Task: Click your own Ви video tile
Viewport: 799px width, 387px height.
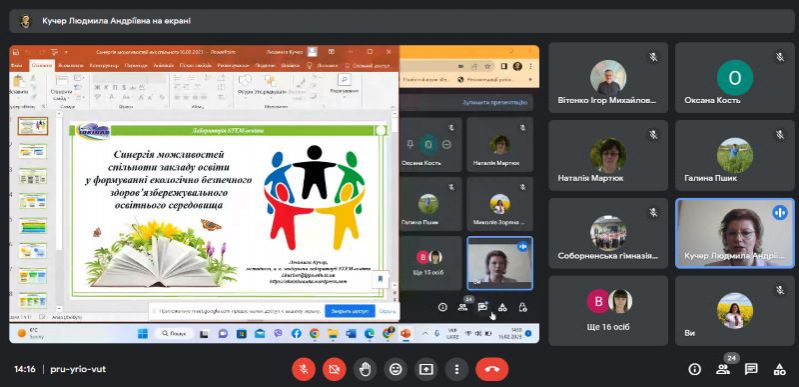Action: 734,311
